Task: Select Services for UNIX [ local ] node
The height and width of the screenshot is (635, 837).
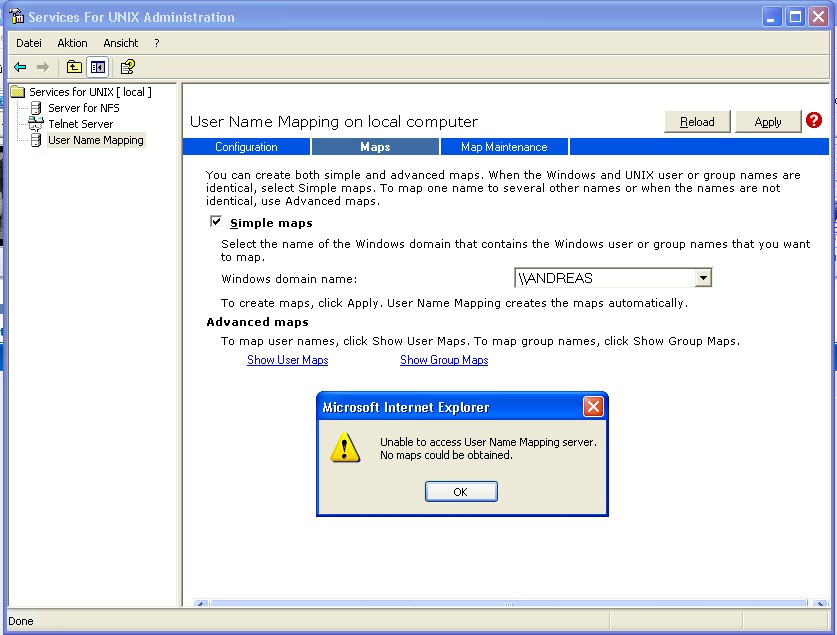Action: click(90, 92)
